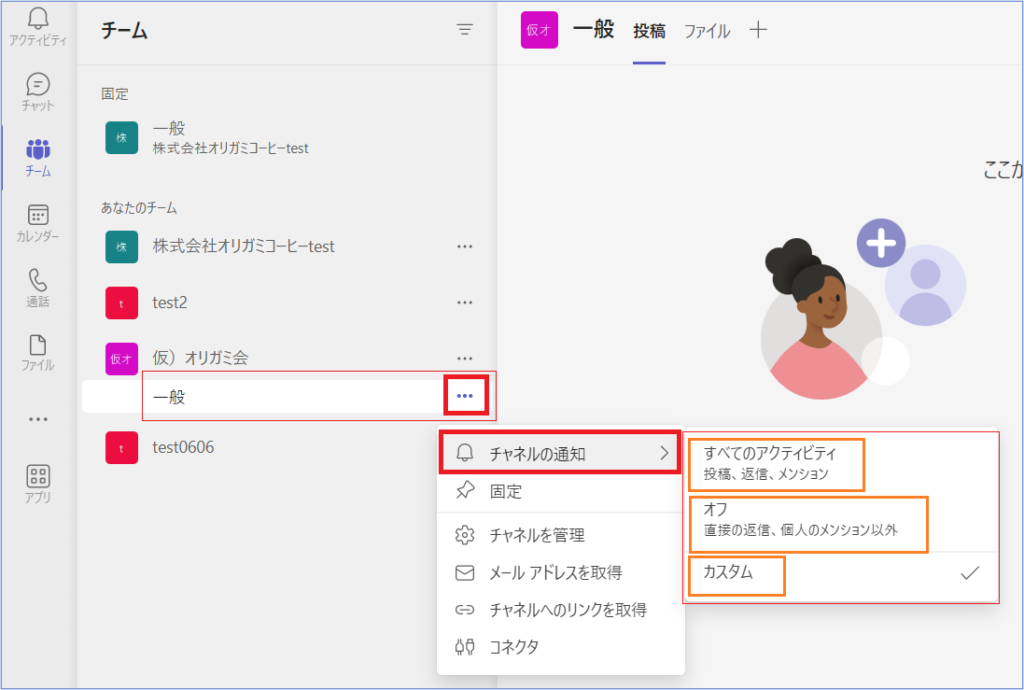The width and height of the screenshot is (1024, 690).
Task: Select the test0606 team
Action: (183, 447)
